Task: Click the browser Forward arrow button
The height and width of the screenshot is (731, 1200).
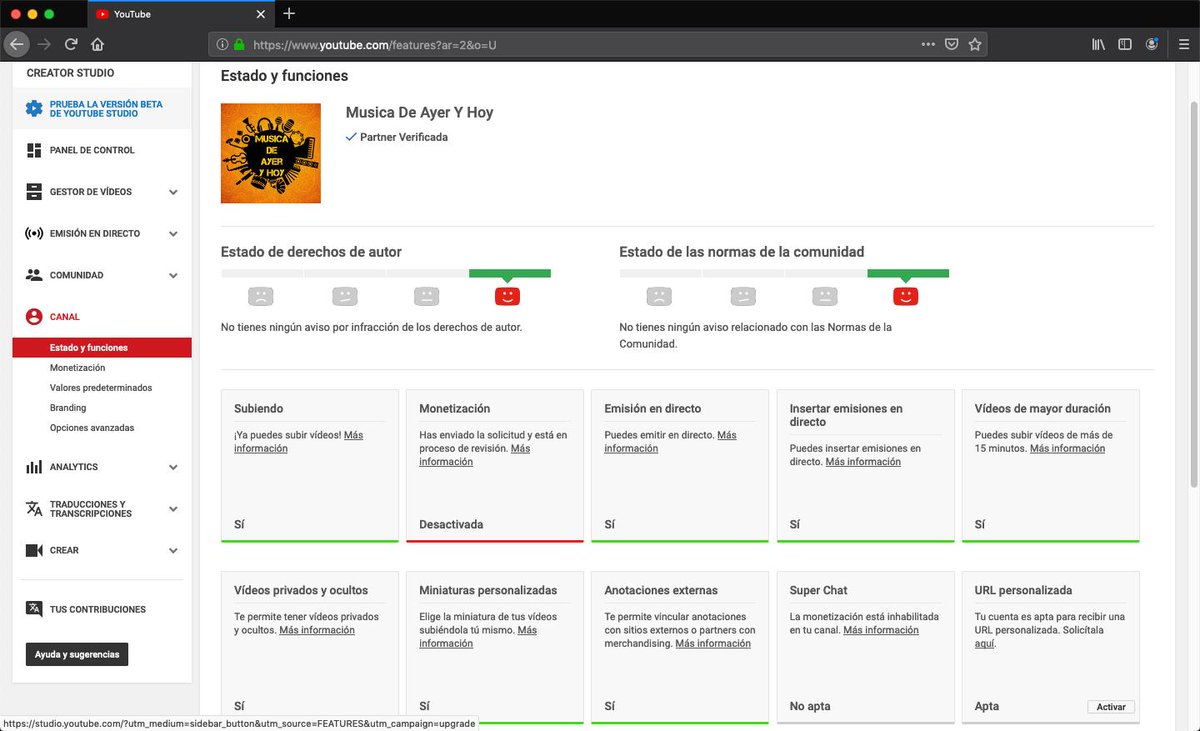Action: coord(44,44)
